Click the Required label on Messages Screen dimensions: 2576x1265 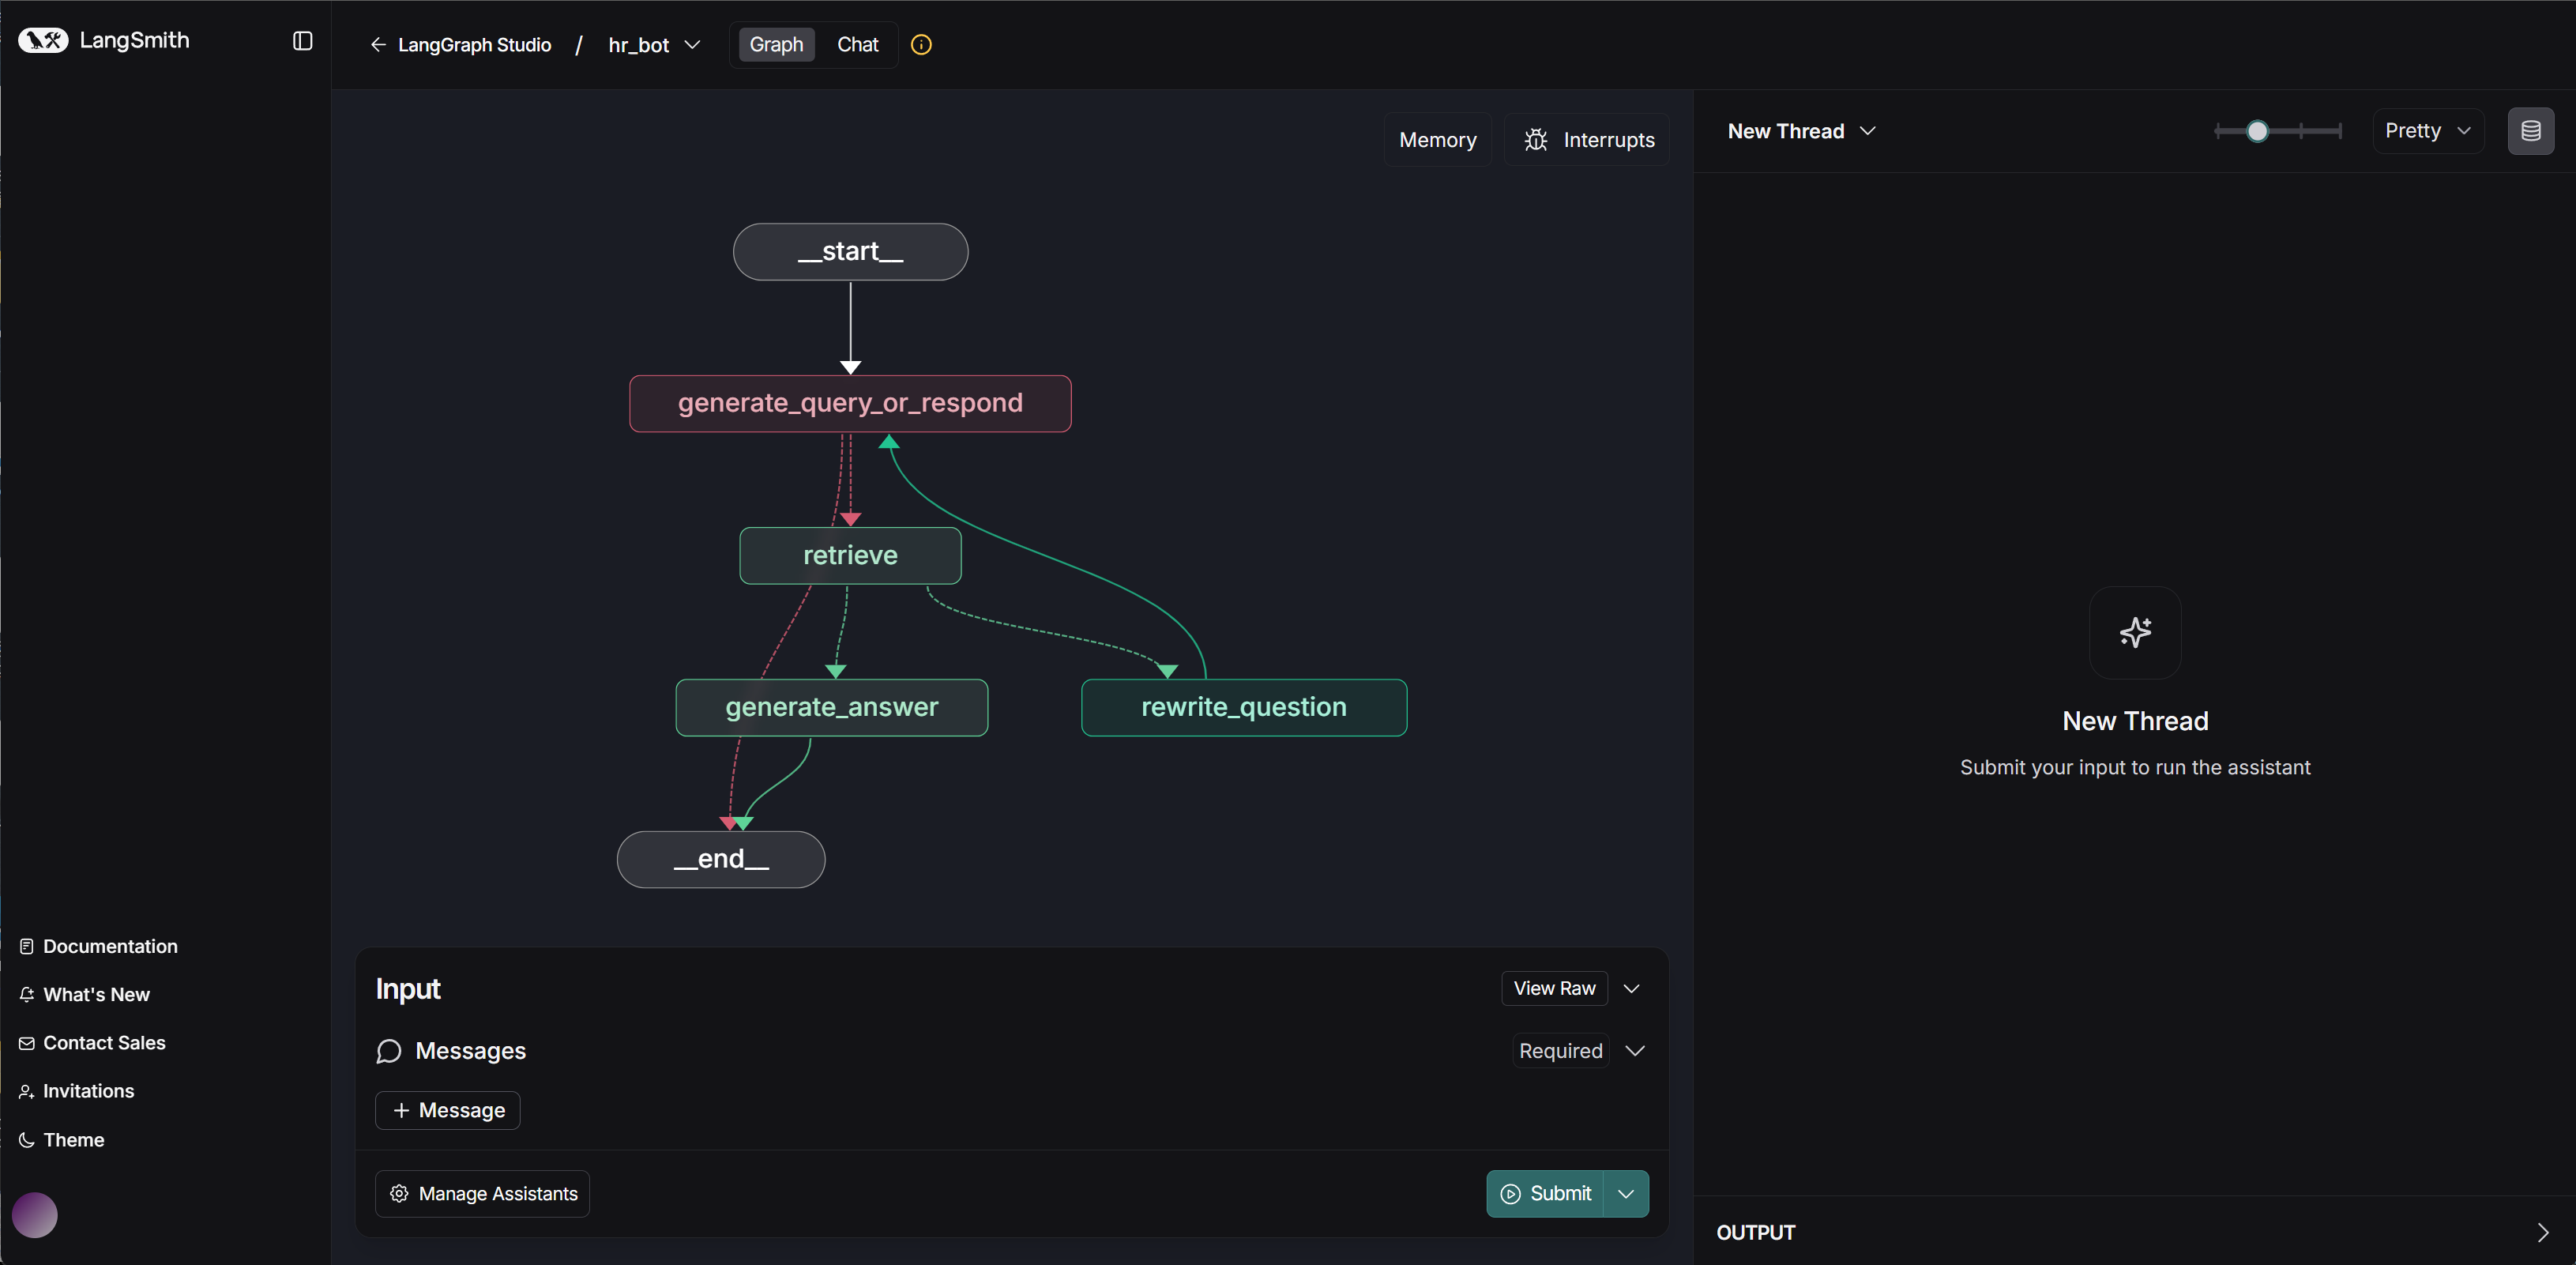pos(1560,1051)
